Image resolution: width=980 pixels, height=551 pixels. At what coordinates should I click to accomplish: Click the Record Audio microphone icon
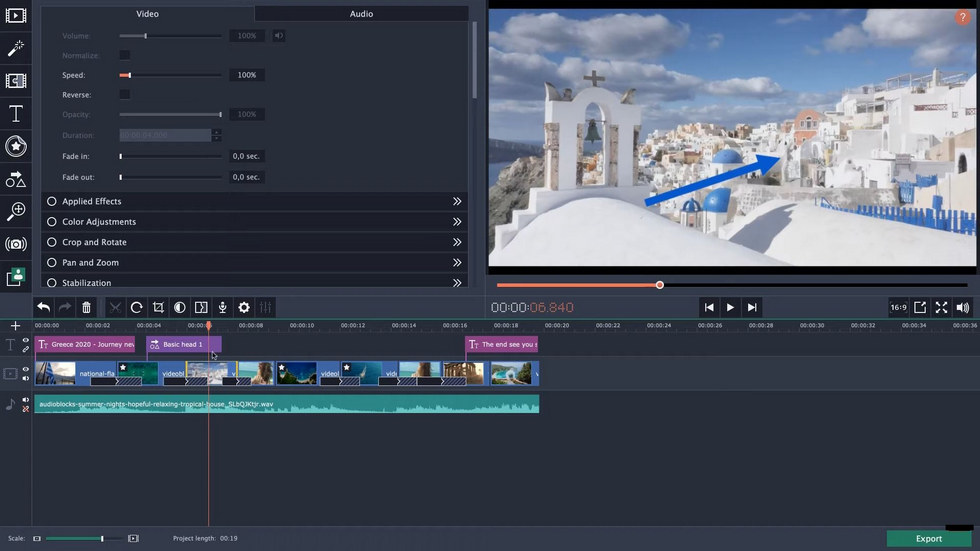pyautogui.click(x=222, y=308)
